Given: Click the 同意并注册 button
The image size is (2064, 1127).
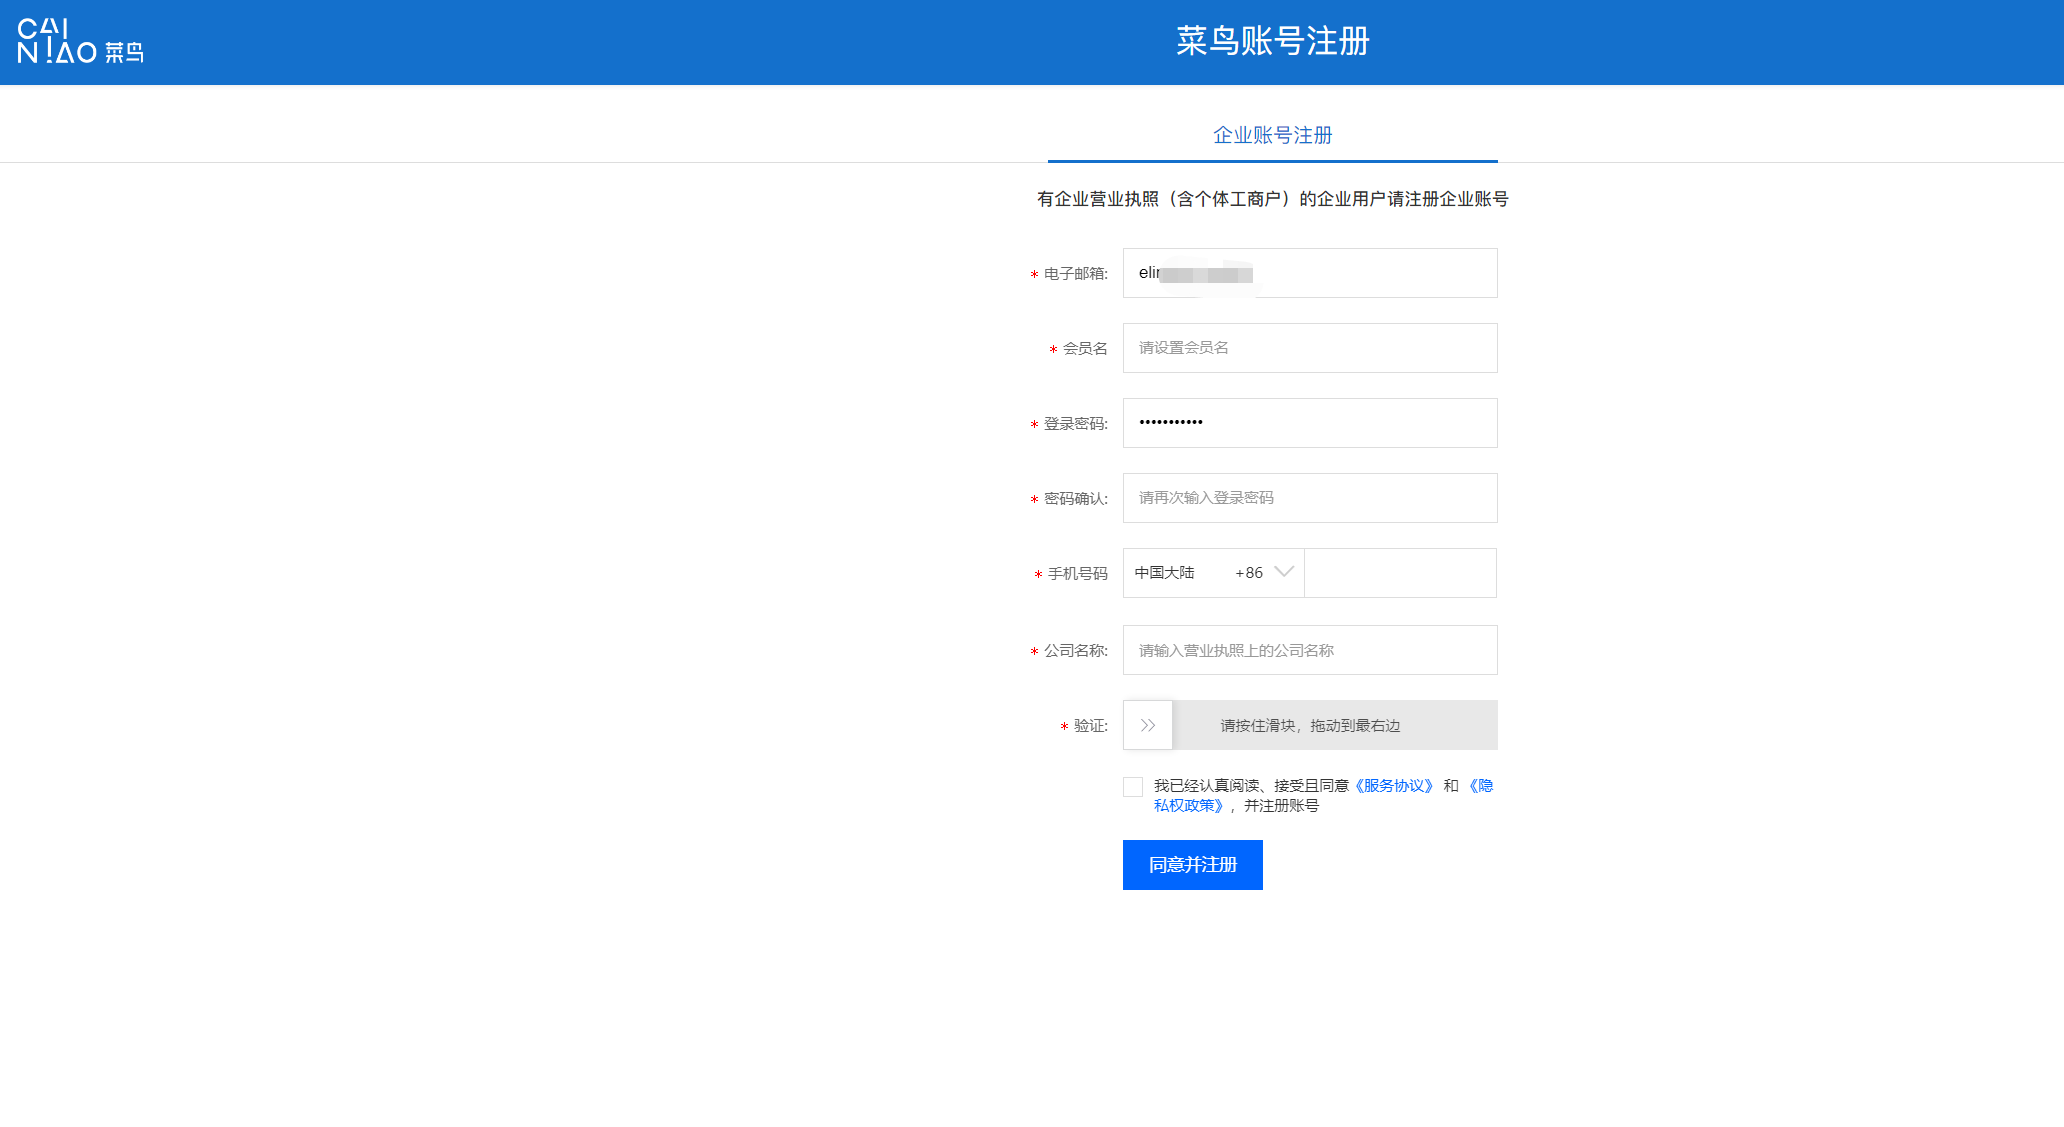Looking at the screenshot, I should (x=1193, y=865).
